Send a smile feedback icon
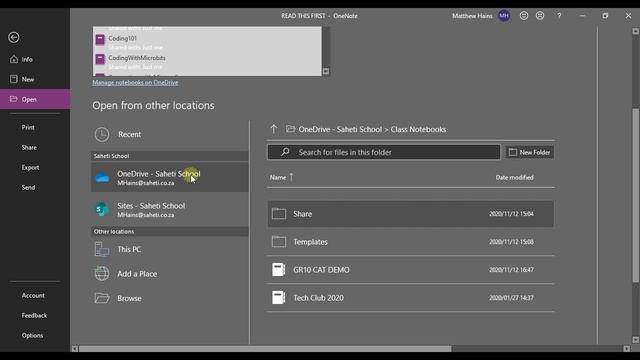Screen dimensions: 640x360 pyautogui.click(x=524, y=16)
